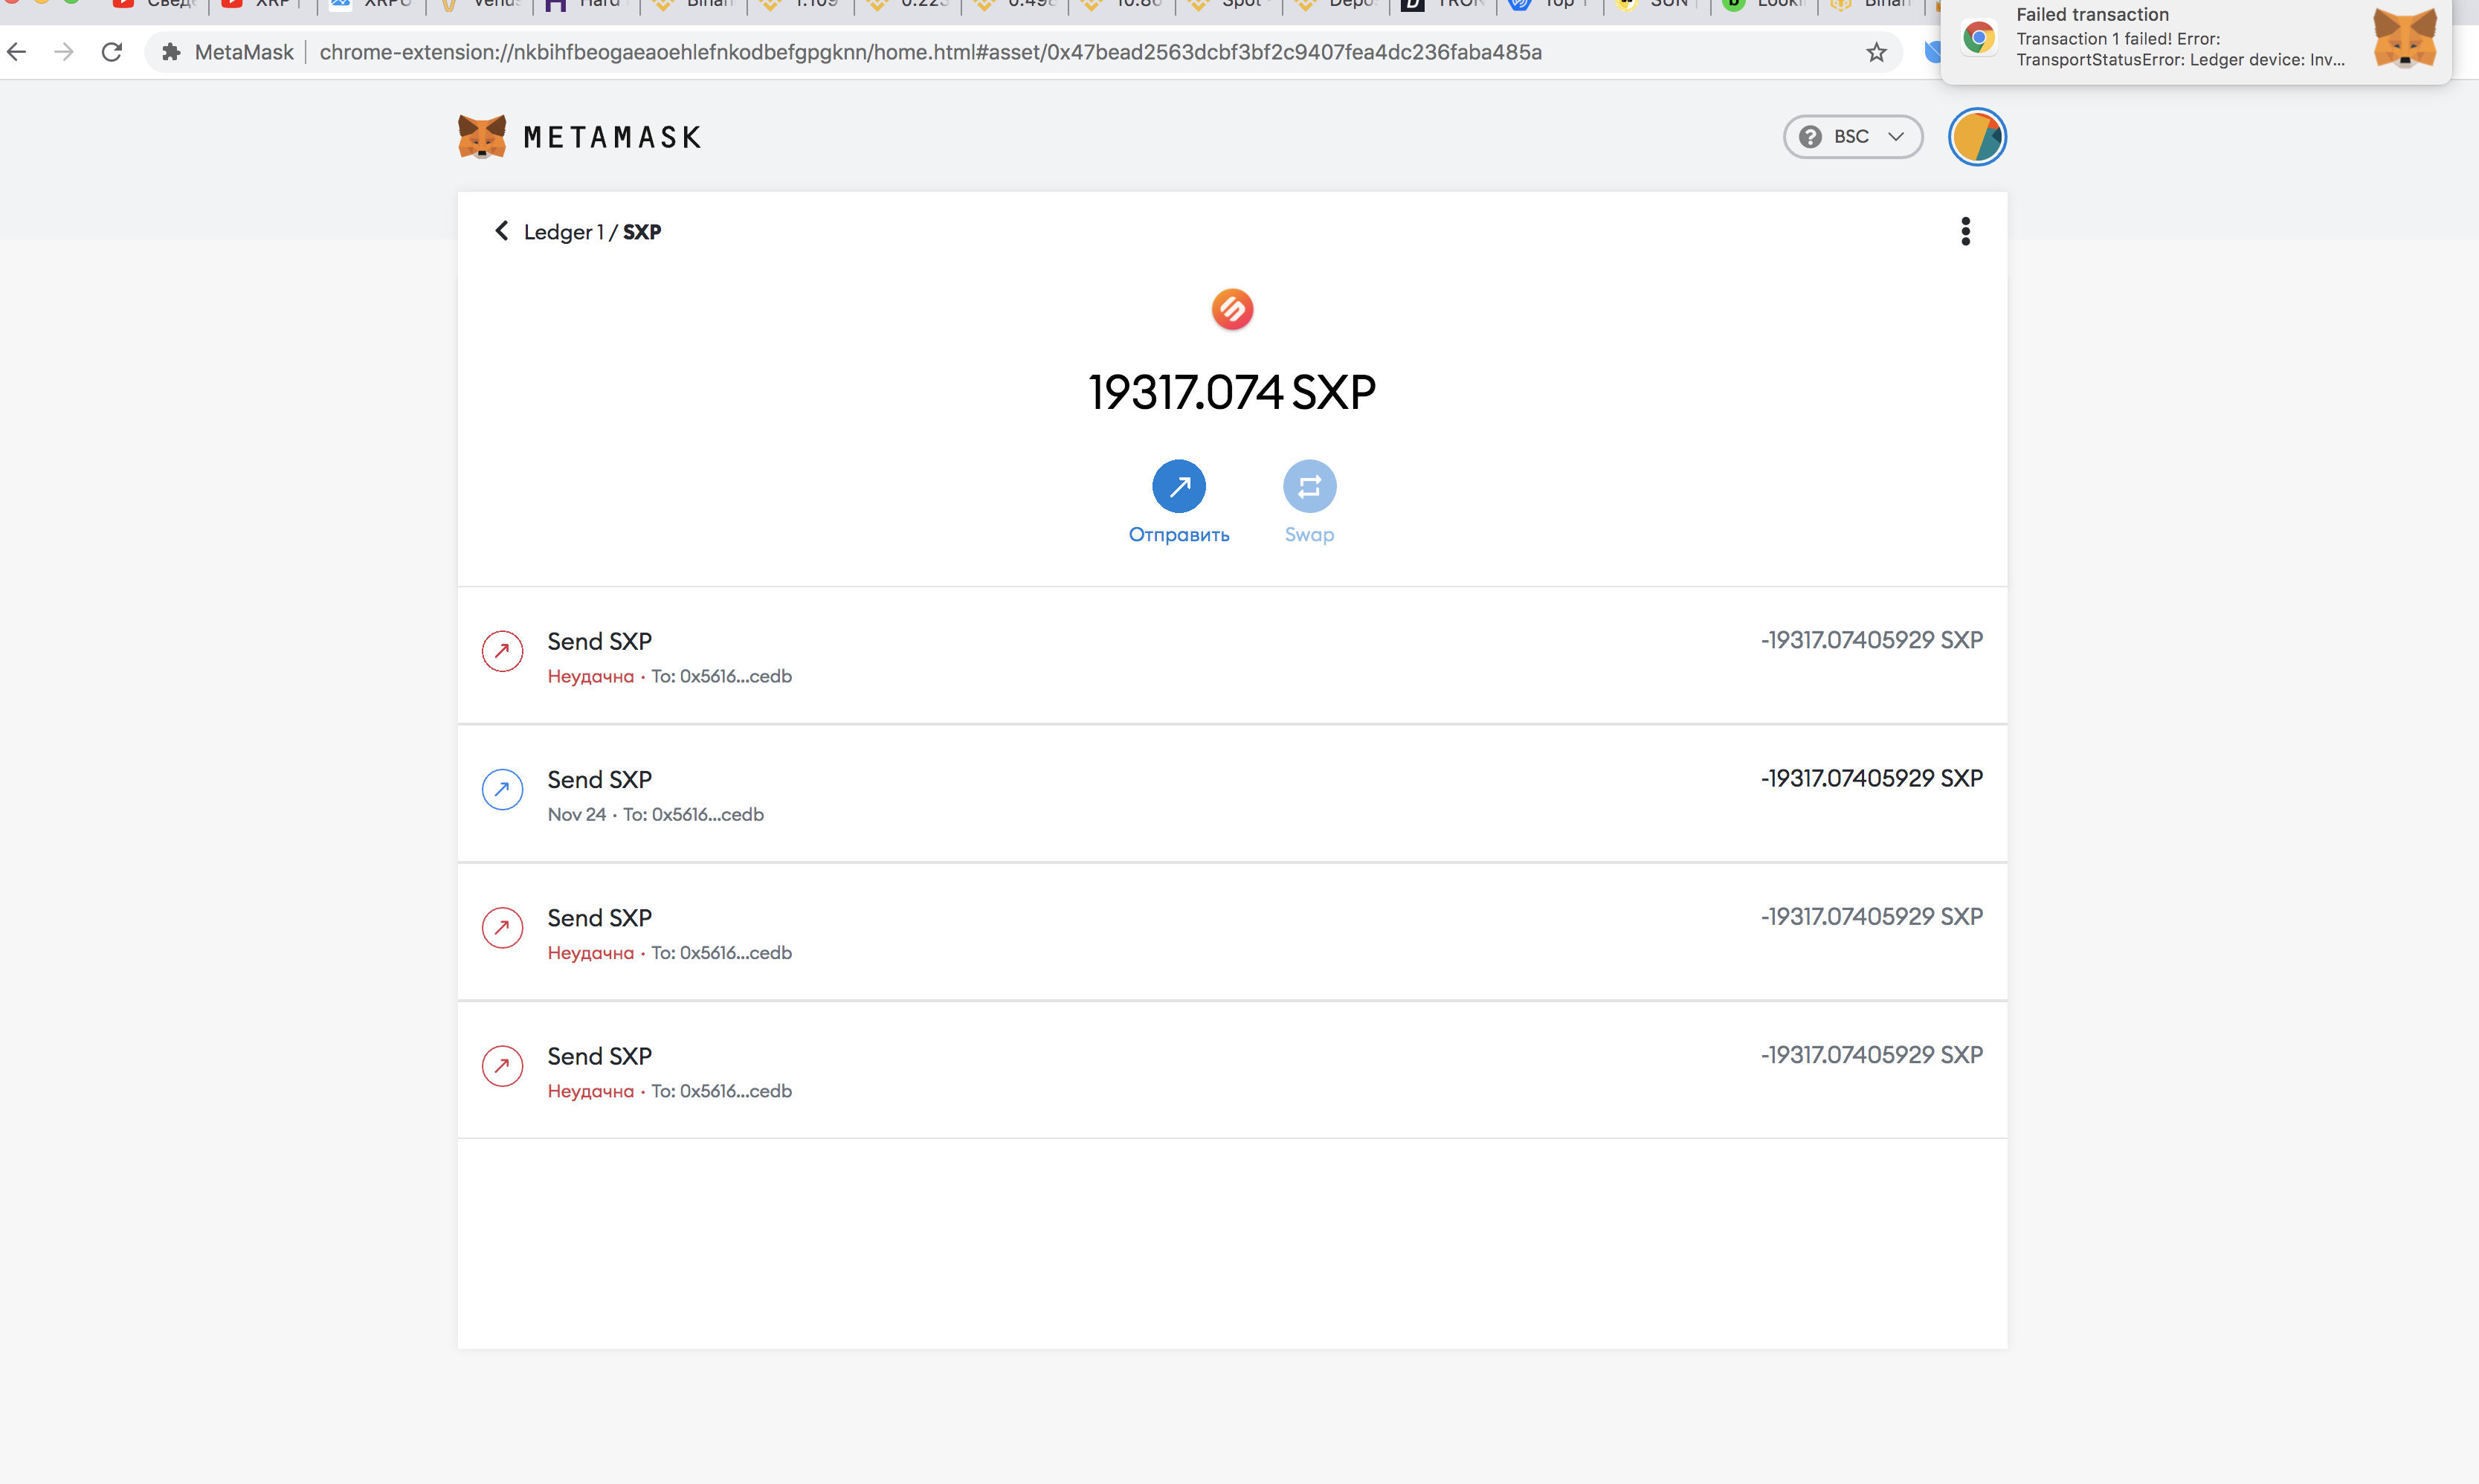This screenshot has width=2479, height=1484.
Task: Go forward in the browser
Action: pyautogui.click(x=64, y=52)
